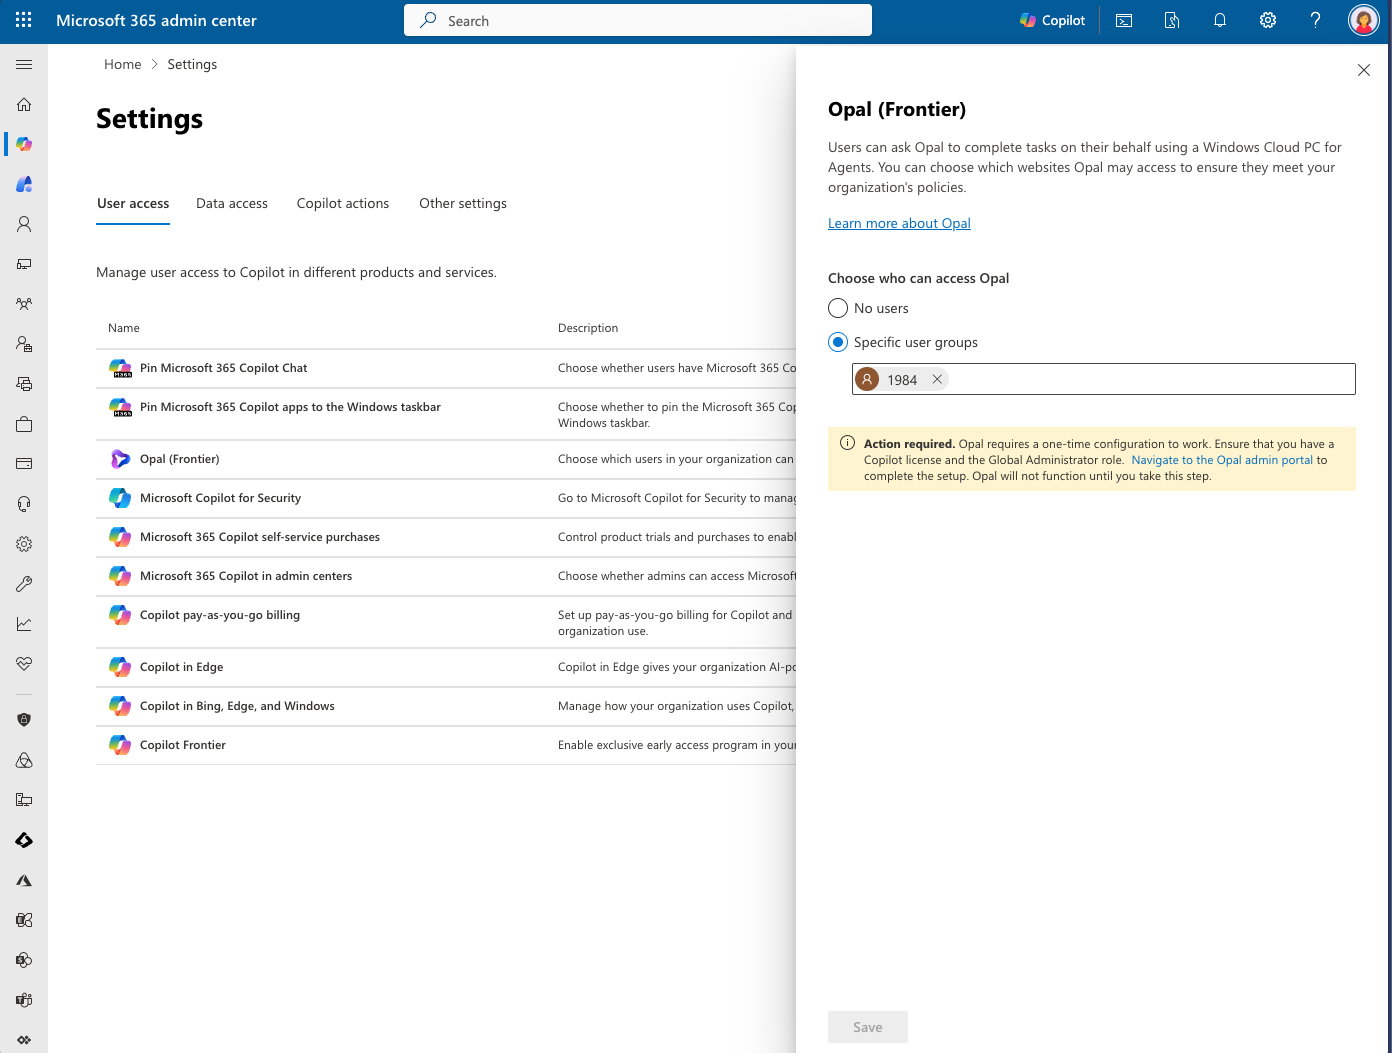Switch to the Copilot actions tab
1392x1053 pixels.
click(343, 203)
